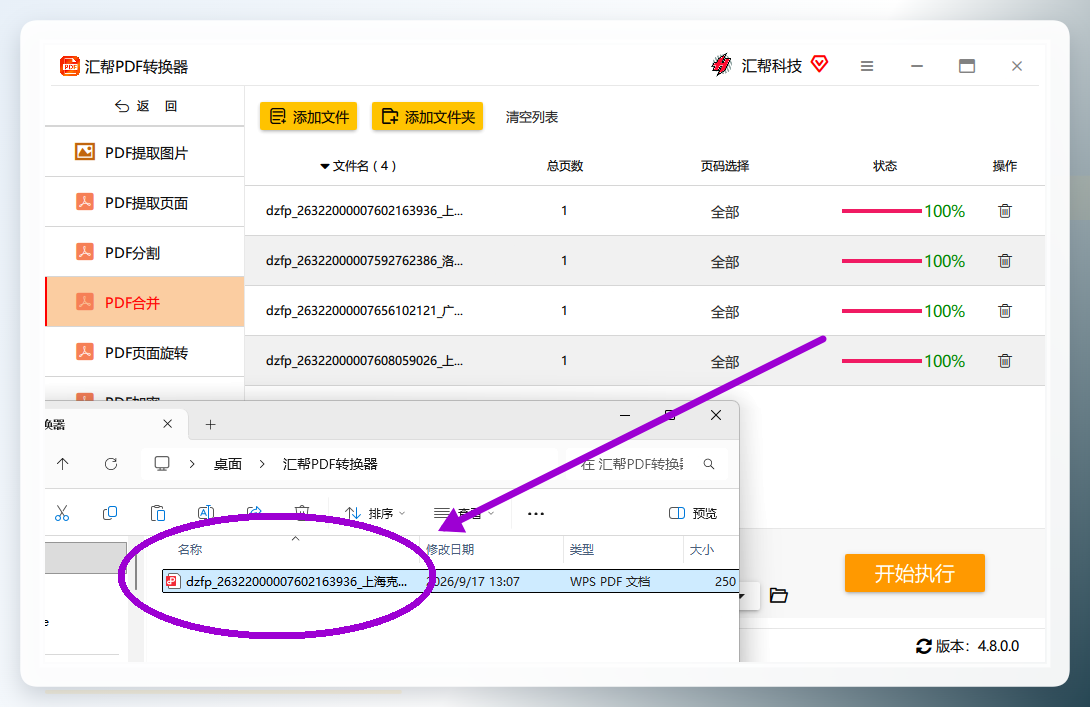Expand the chevron between 桌面 and 汇帮PDF转换器
Image resolution: width=1090 pixels, height=707 pixels.
point(262,464)
